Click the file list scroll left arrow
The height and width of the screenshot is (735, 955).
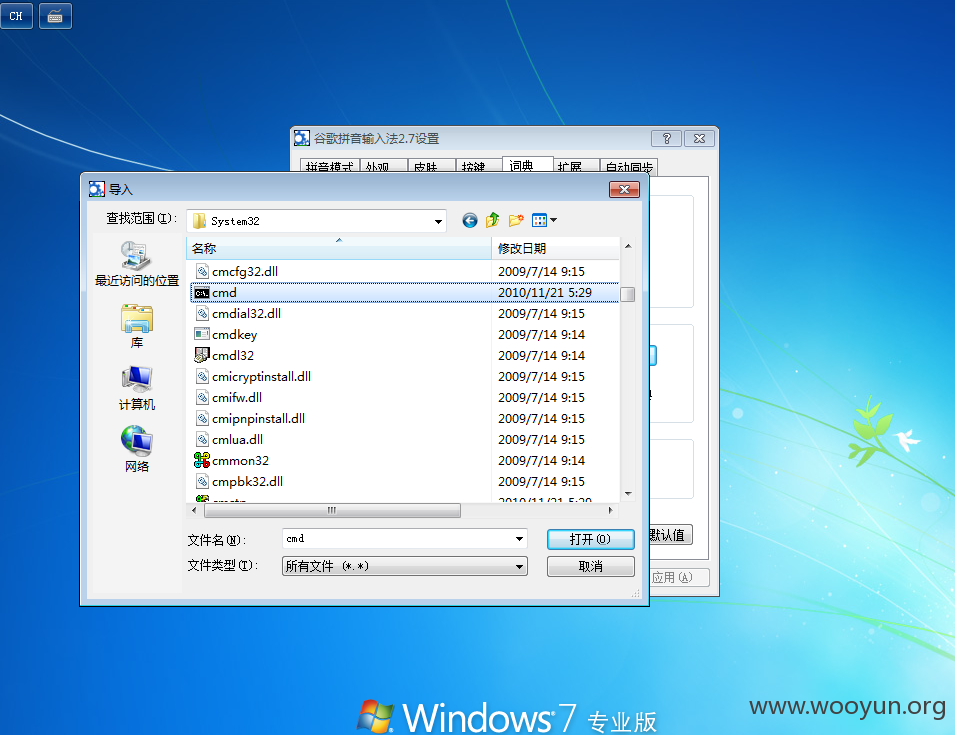coord(194,510)
